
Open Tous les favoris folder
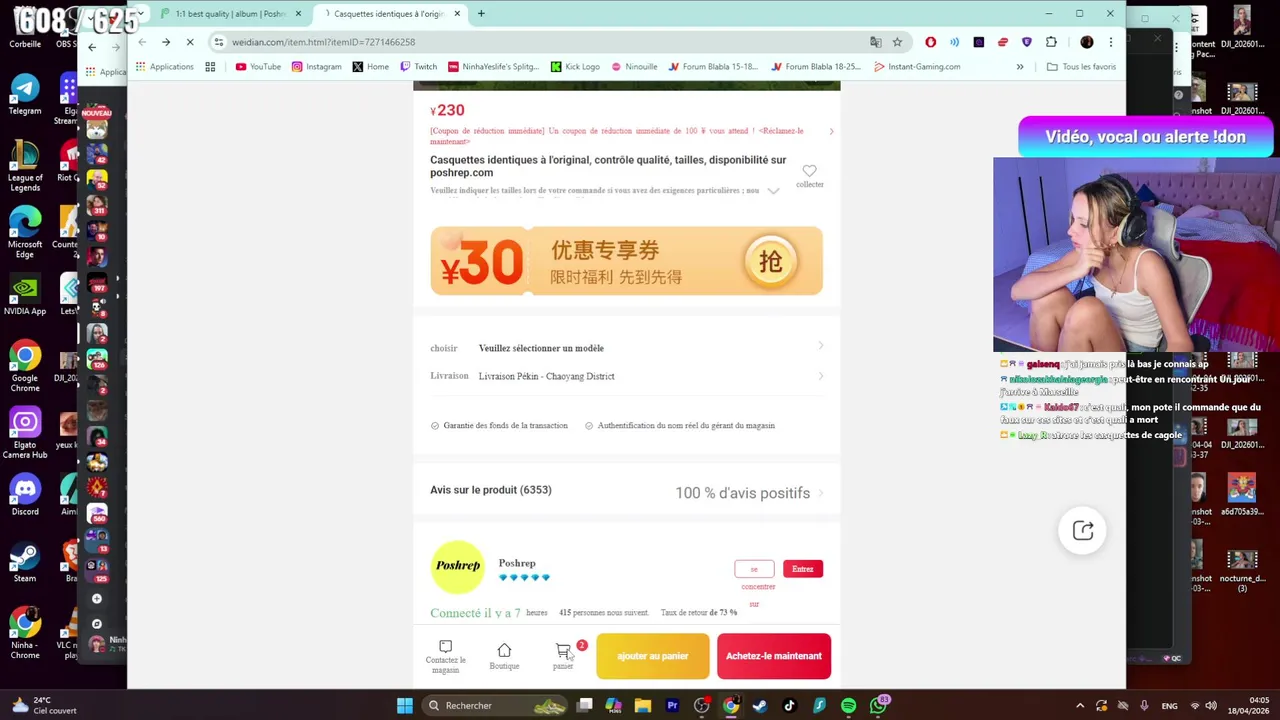point(1081,67)
